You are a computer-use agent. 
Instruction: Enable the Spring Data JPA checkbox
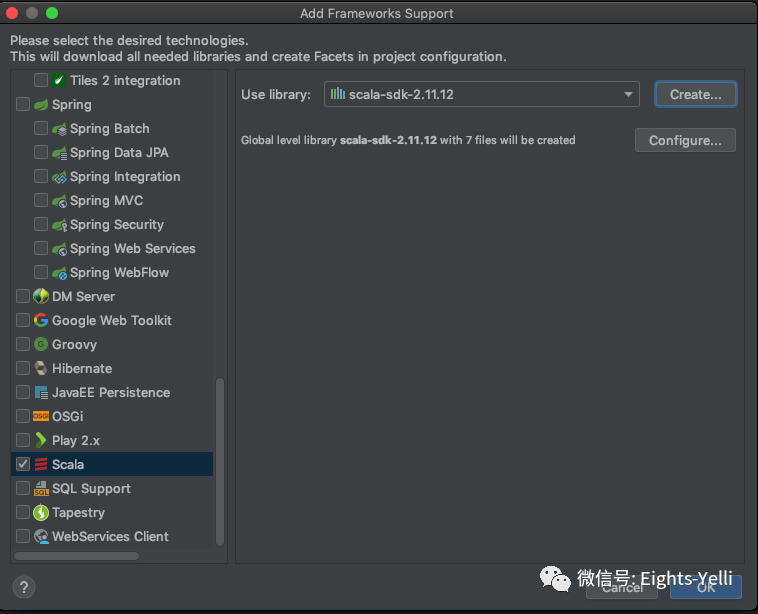coord(41,152)
